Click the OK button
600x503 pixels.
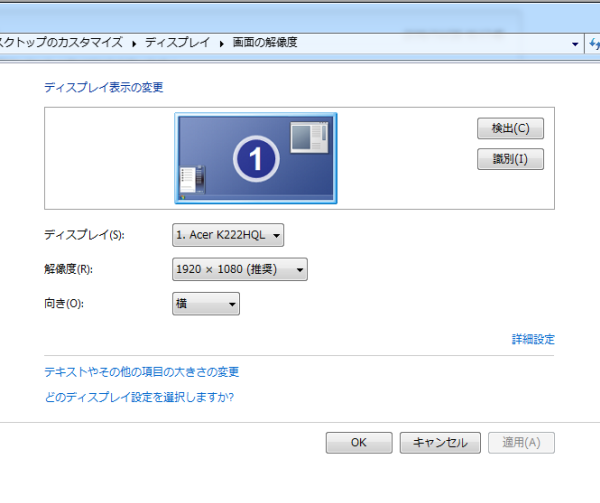359,443
